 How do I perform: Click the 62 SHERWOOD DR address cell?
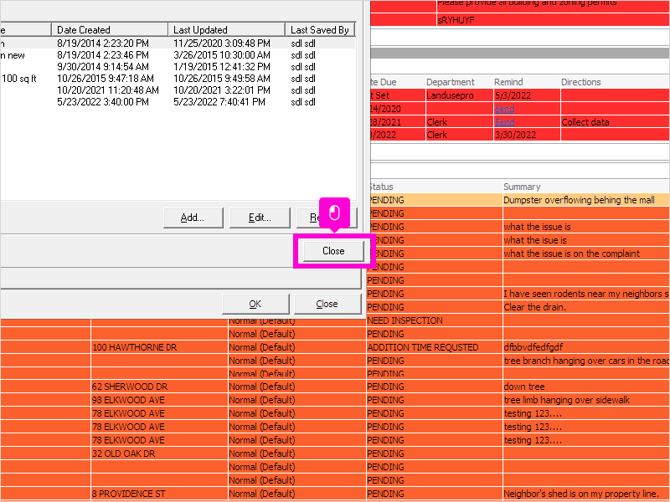pos(159,387)
